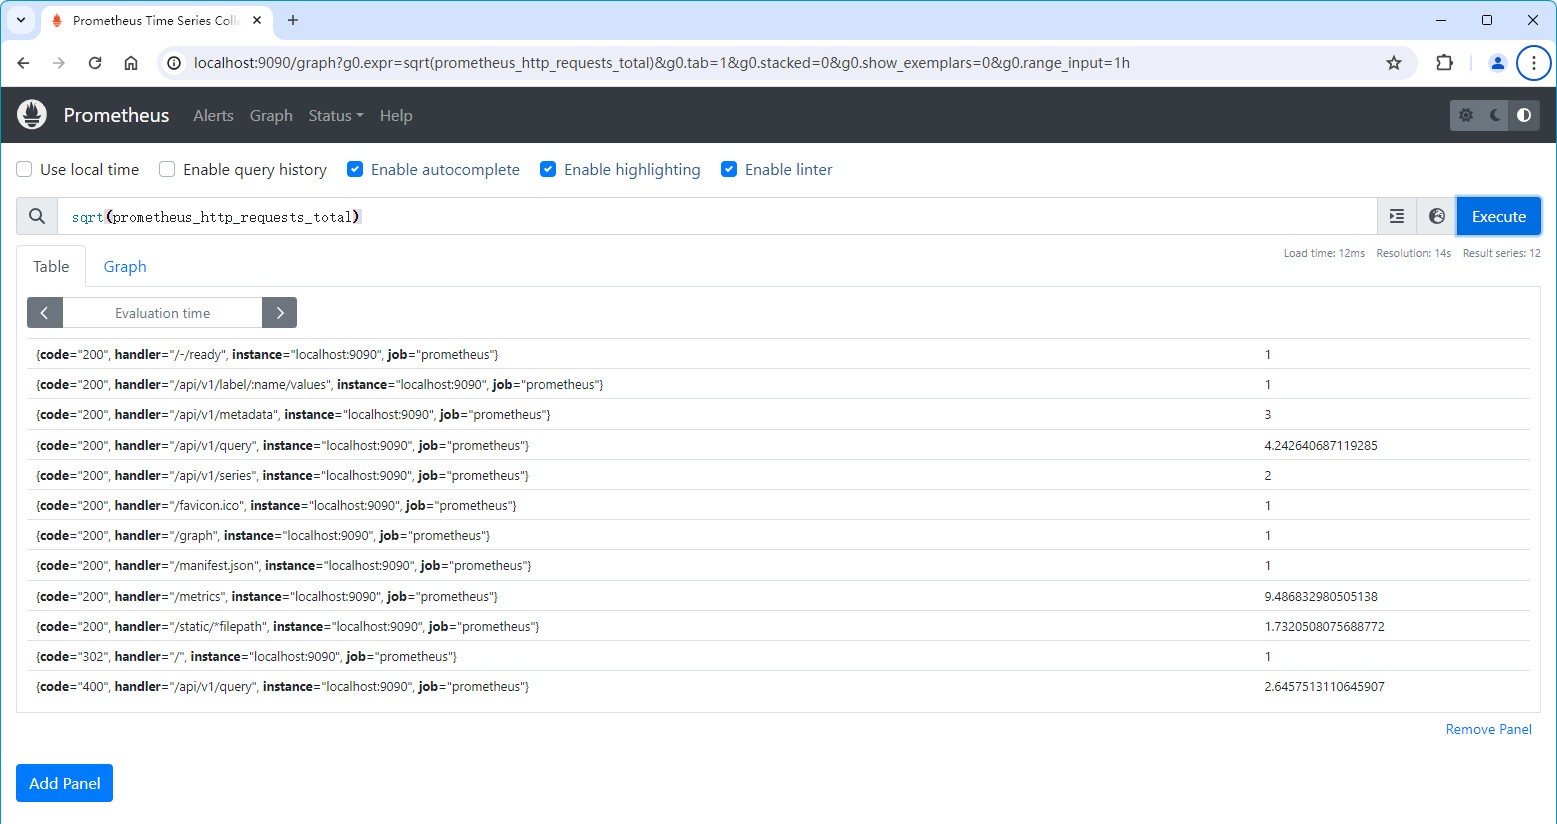
Task: Open a new browser tab
Action: tap(293, 20)
